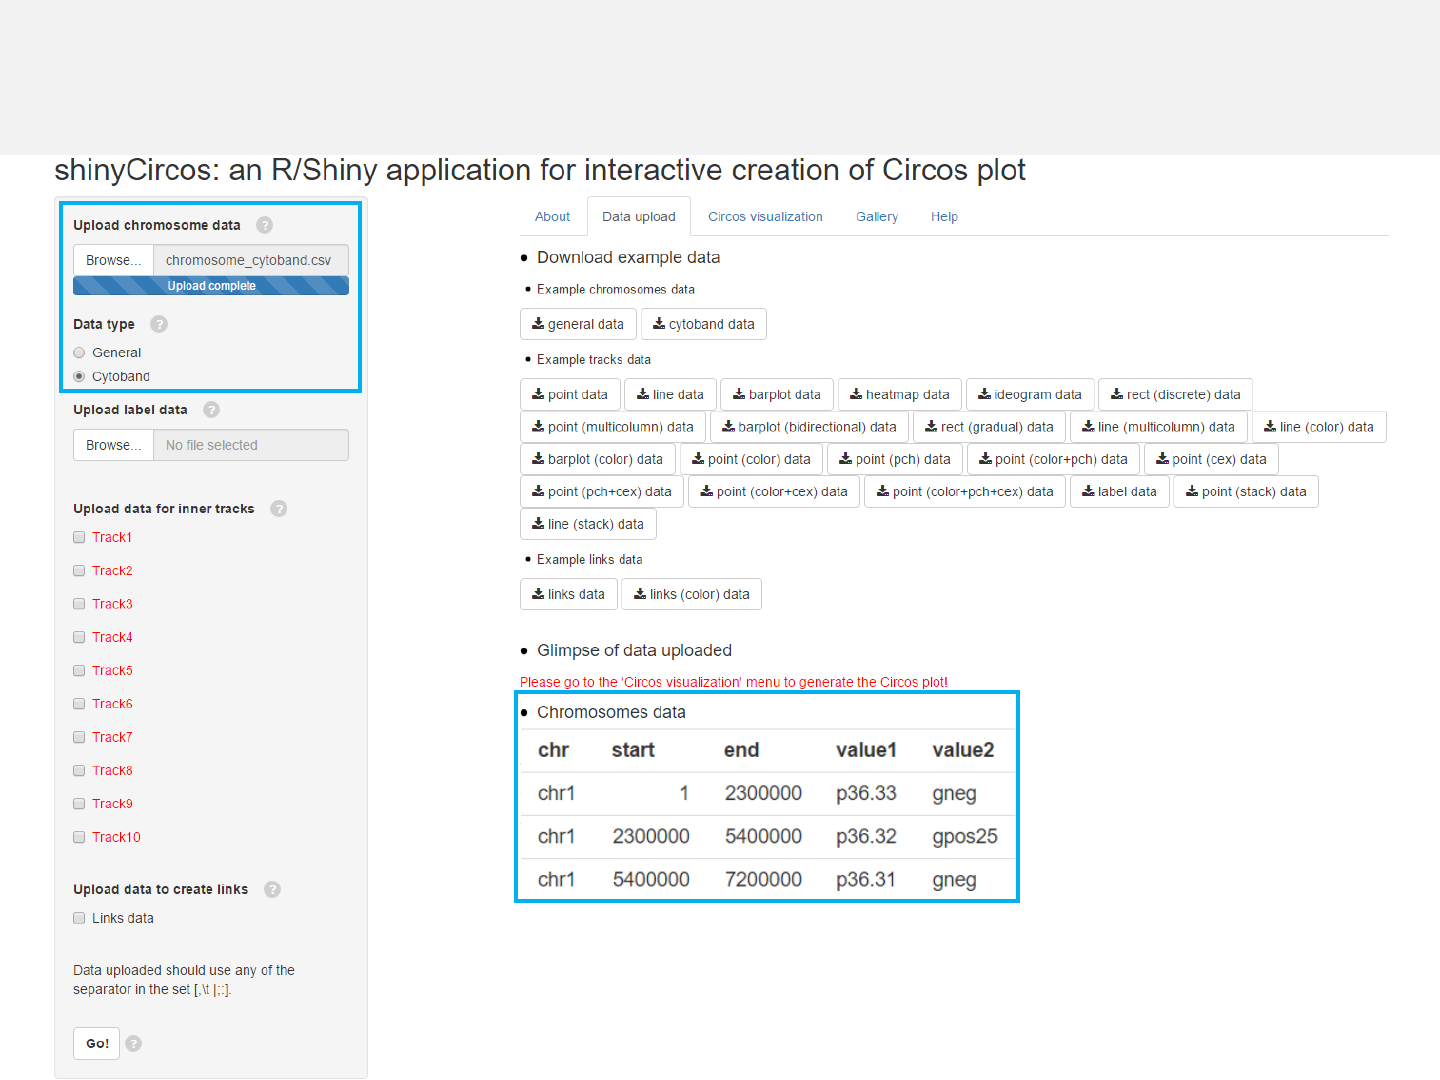The height and width of the screenshot is (1080, 1440).
Task: Enable Track9 checkbox
Action: tap(79, 804)
